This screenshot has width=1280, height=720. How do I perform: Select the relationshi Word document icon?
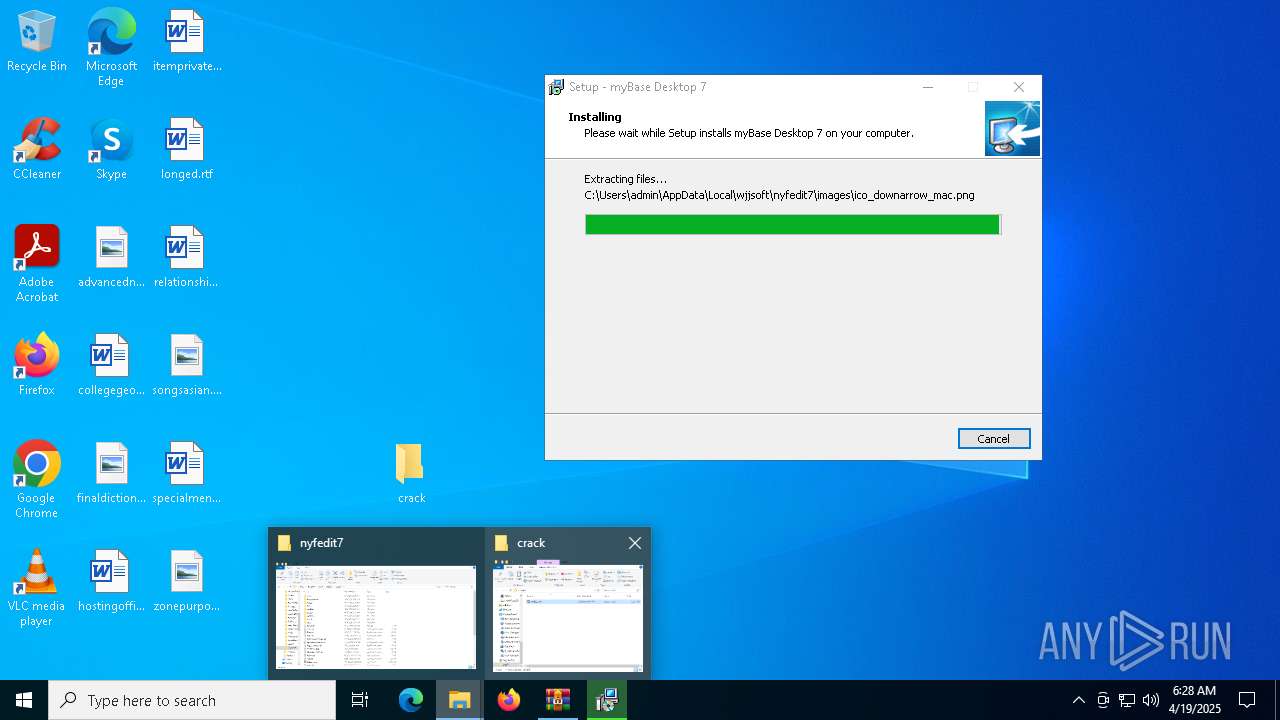point(186,258)
